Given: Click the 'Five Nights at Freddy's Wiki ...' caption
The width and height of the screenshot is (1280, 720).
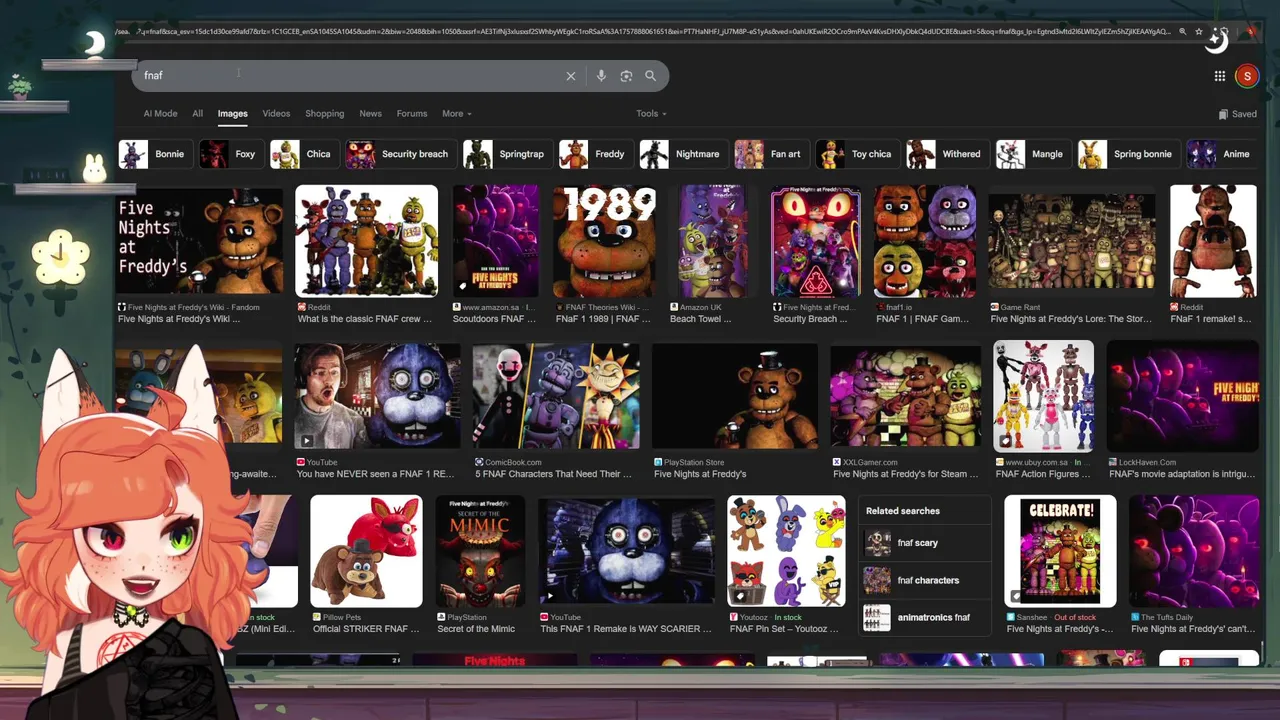Looking at the screenshot, I should click(179, 319).
